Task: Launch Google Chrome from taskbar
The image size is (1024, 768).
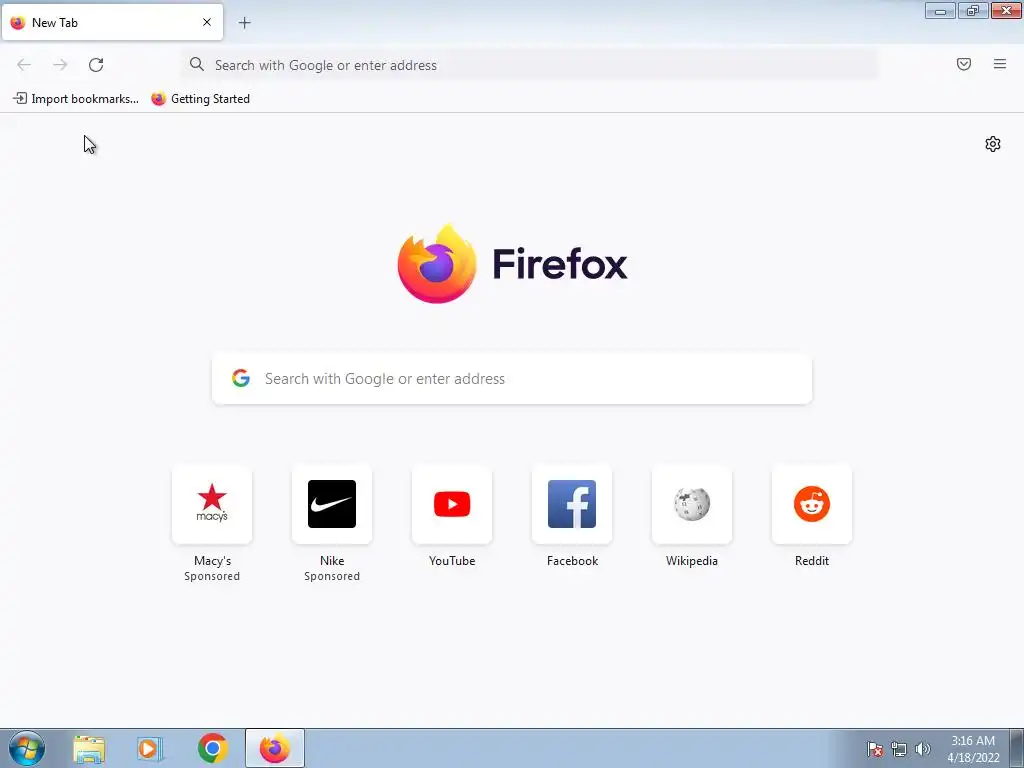Action: tap(213, 748)
